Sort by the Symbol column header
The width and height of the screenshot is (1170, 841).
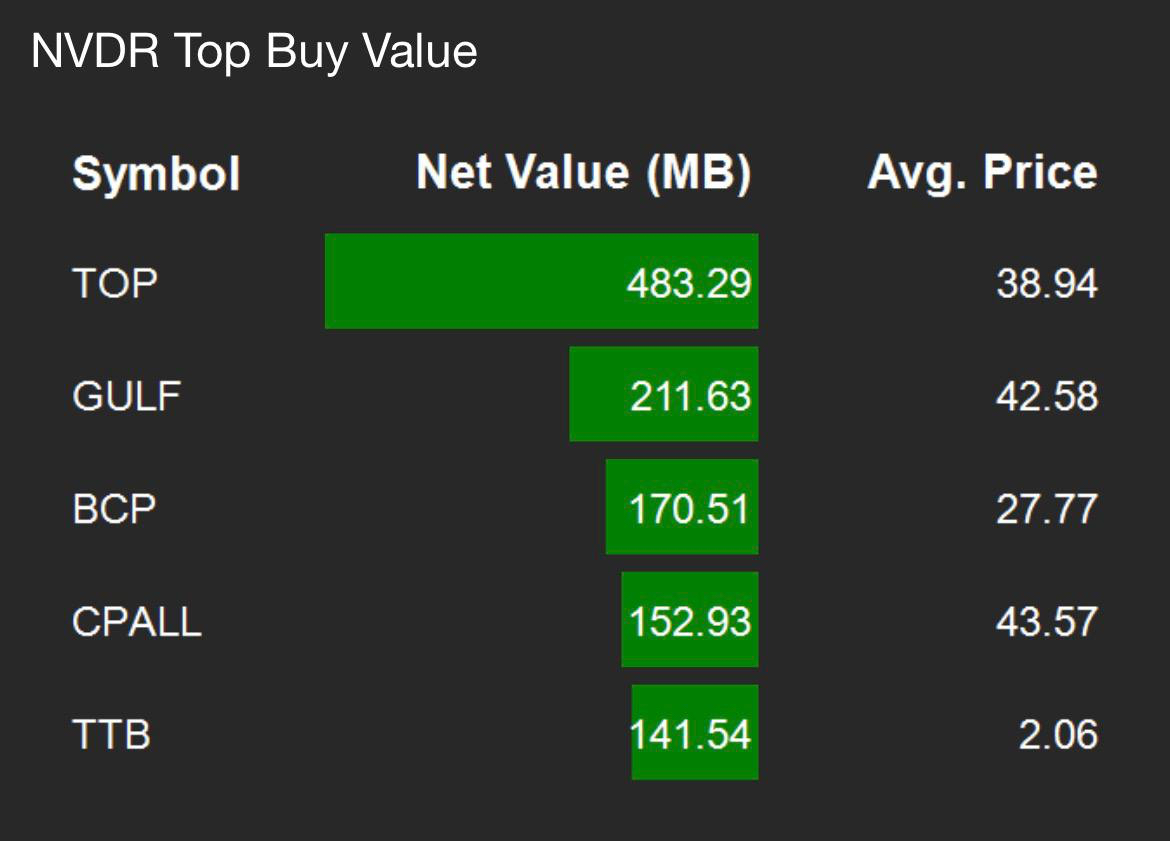[156, 175]
